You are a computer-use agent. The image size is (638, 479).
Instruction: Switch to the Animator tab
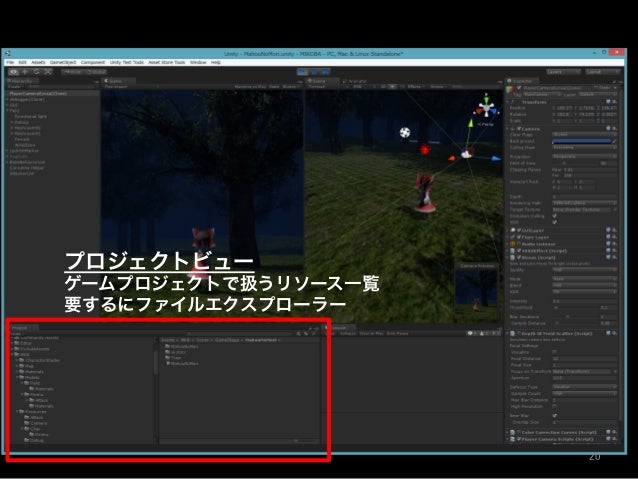pyautogui.click(x=355, y=81)
